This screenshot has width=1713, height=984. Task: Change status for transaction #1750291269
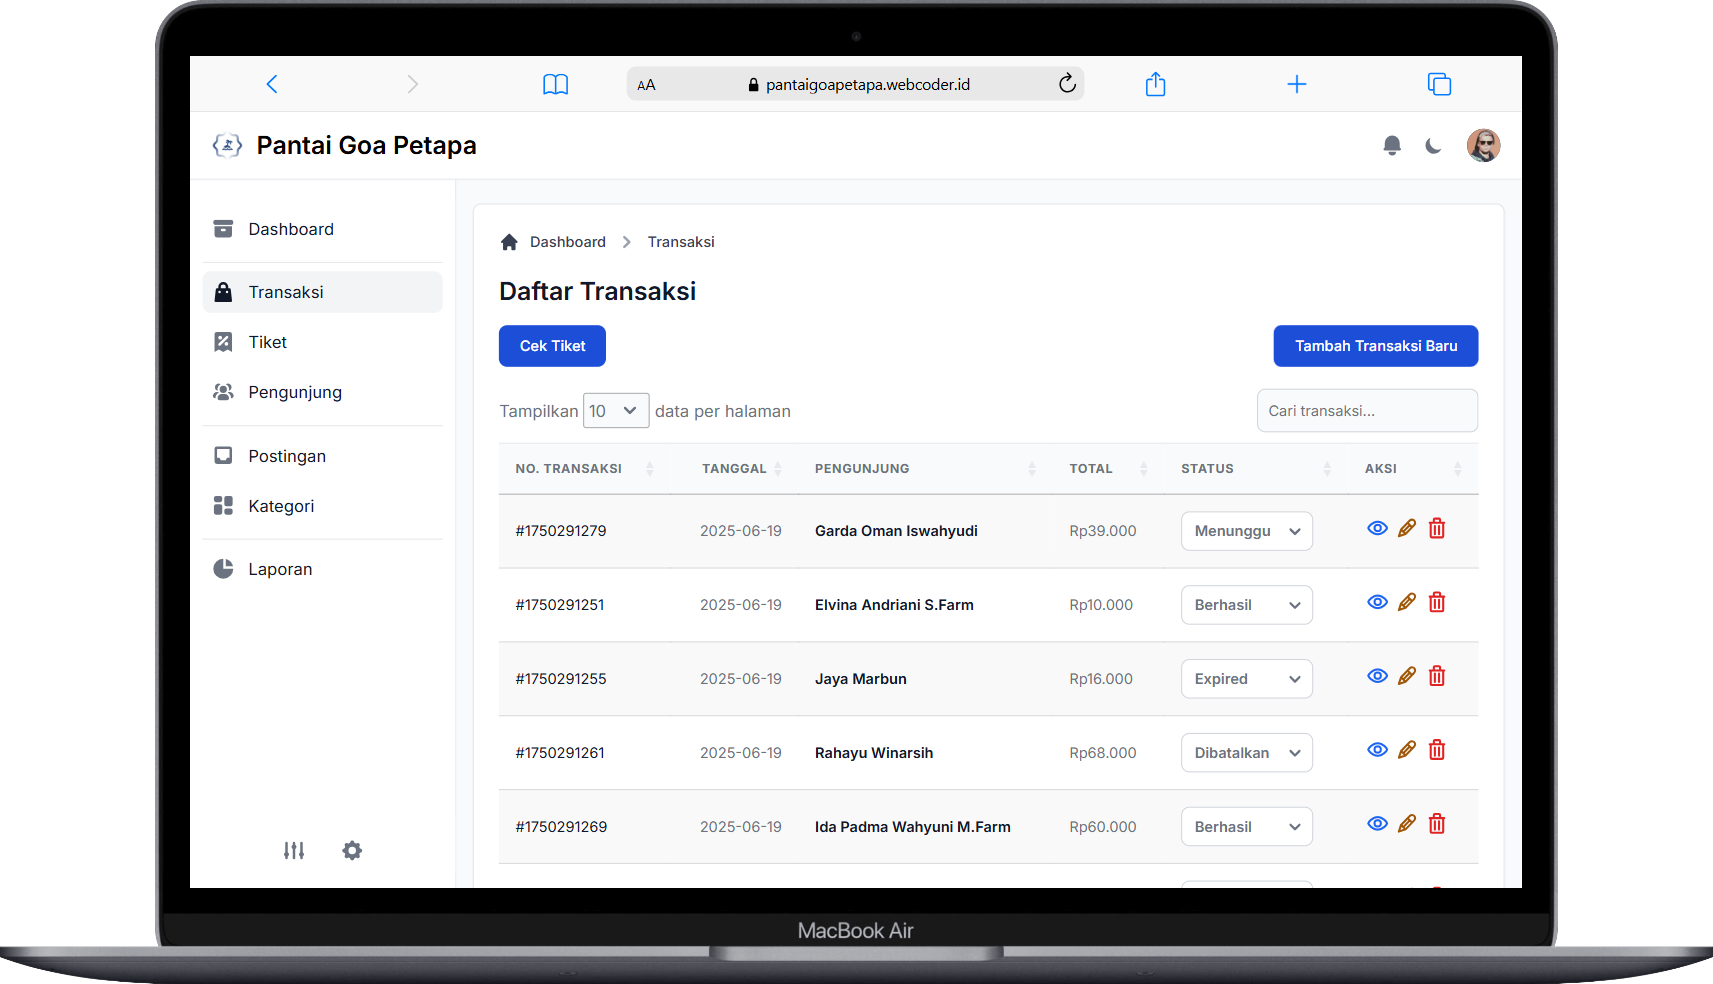click(1246, 827)
